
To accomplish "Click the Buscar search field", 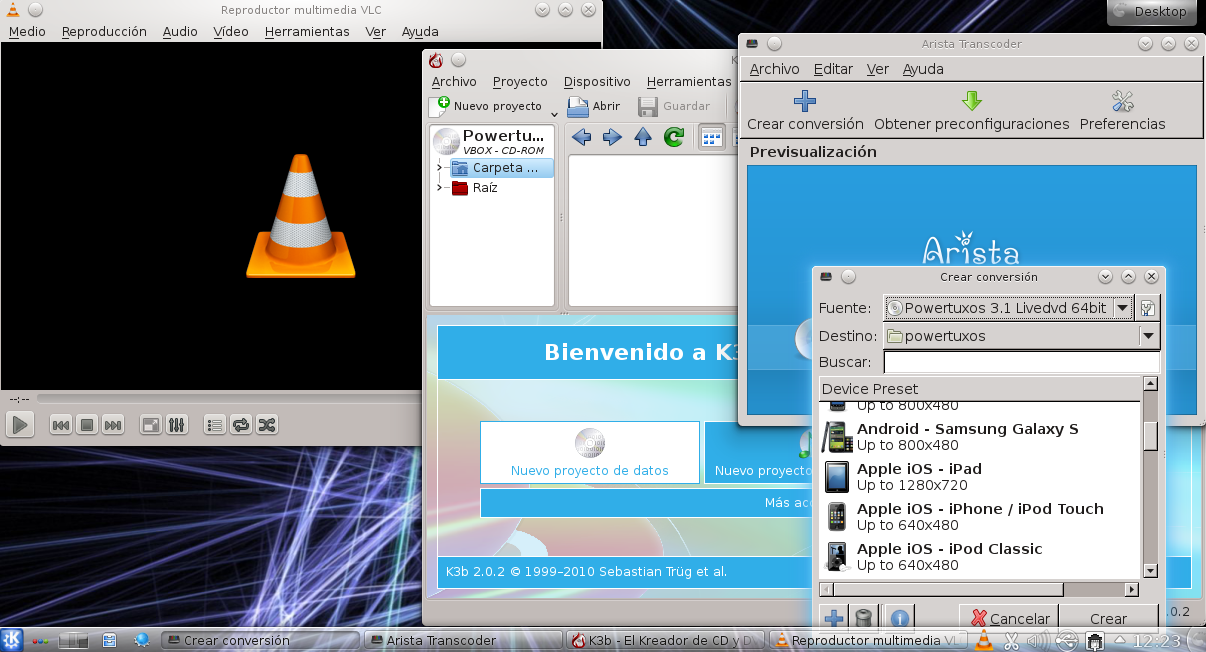I will pyautogui.click(x=1021, y=362).
